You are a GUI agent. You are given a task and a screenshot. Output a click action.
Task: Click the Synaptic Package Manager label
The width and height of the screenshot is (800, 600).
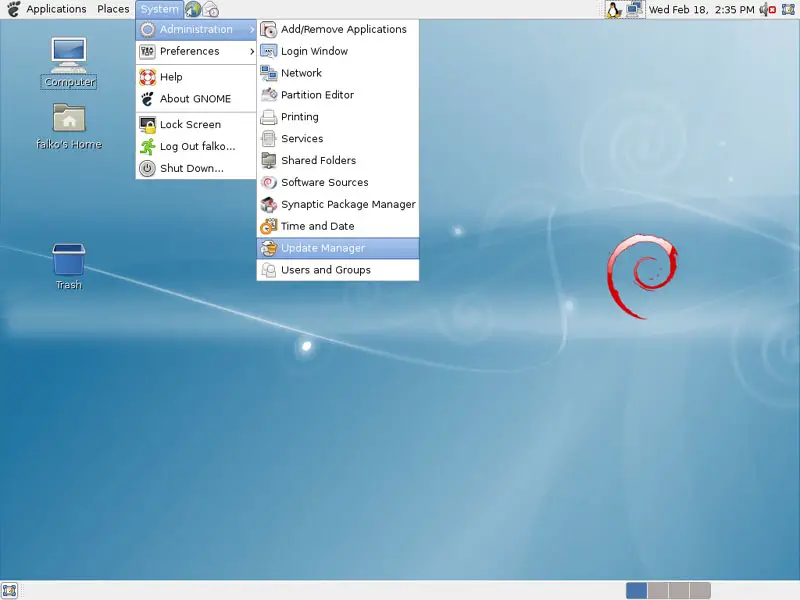[348, 205]
